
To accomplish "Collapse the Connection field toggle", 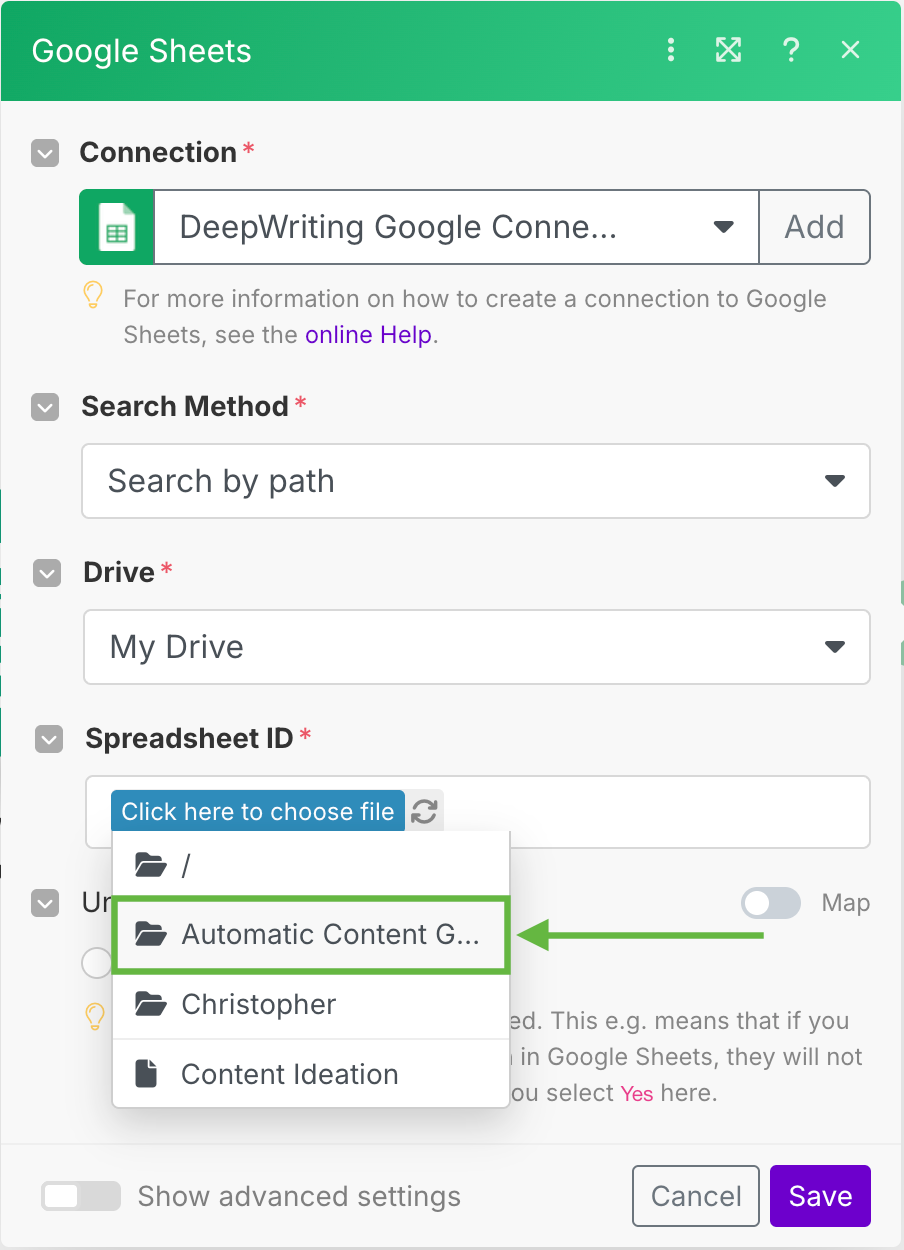I will pyautogui.click(x=45, y=153).
